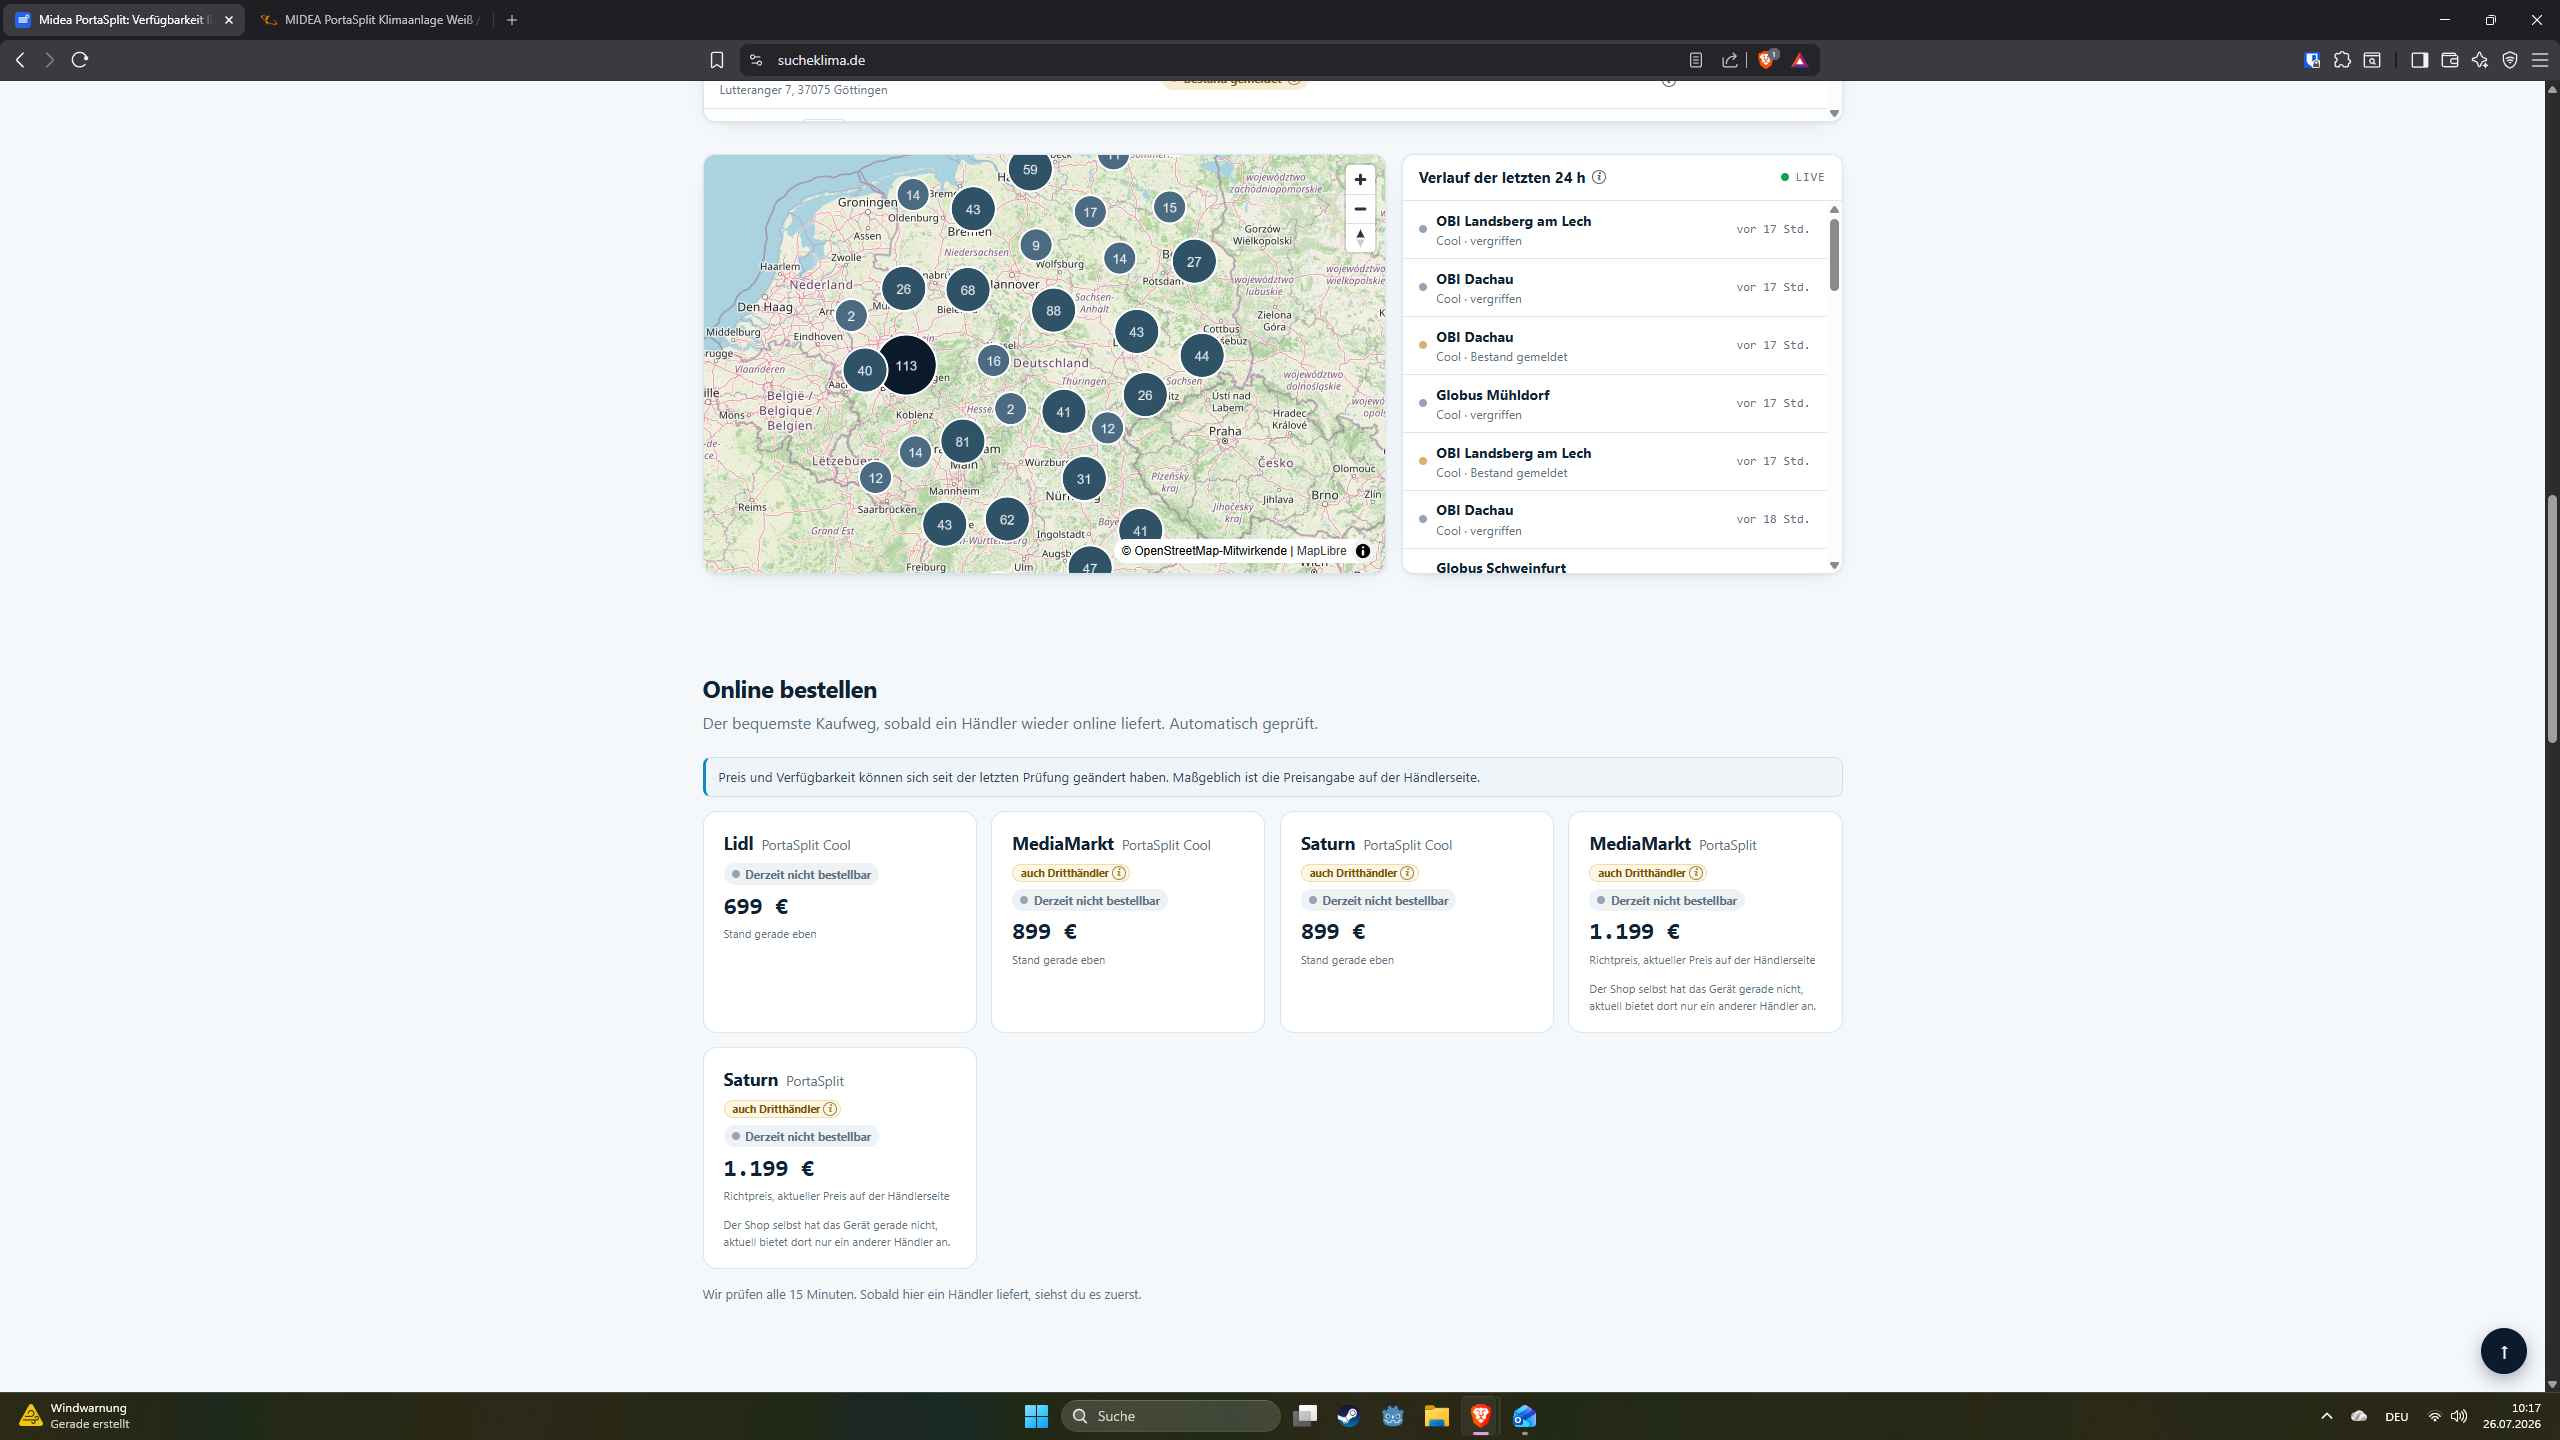Reload the sucheklima.de page
Viewport: 2560px width, 1440px height.
[80, 60]
